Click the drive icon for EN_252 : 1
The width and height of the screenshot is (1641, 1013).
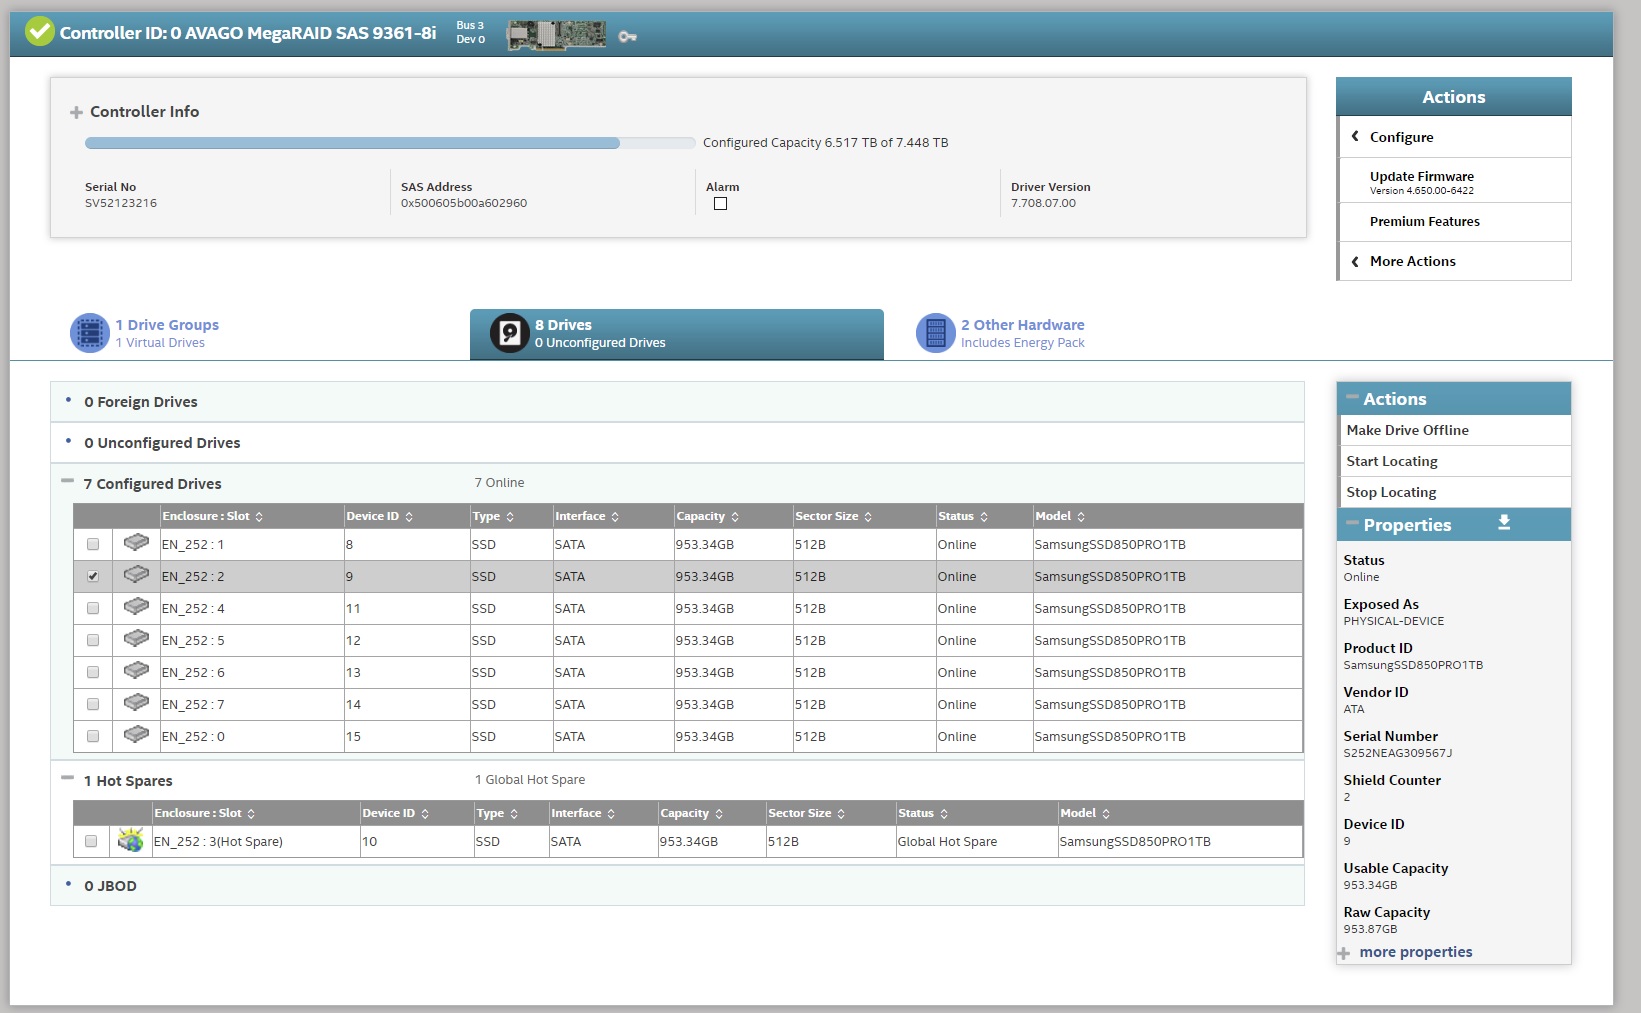pyautogui.click(x=136, y=543)
